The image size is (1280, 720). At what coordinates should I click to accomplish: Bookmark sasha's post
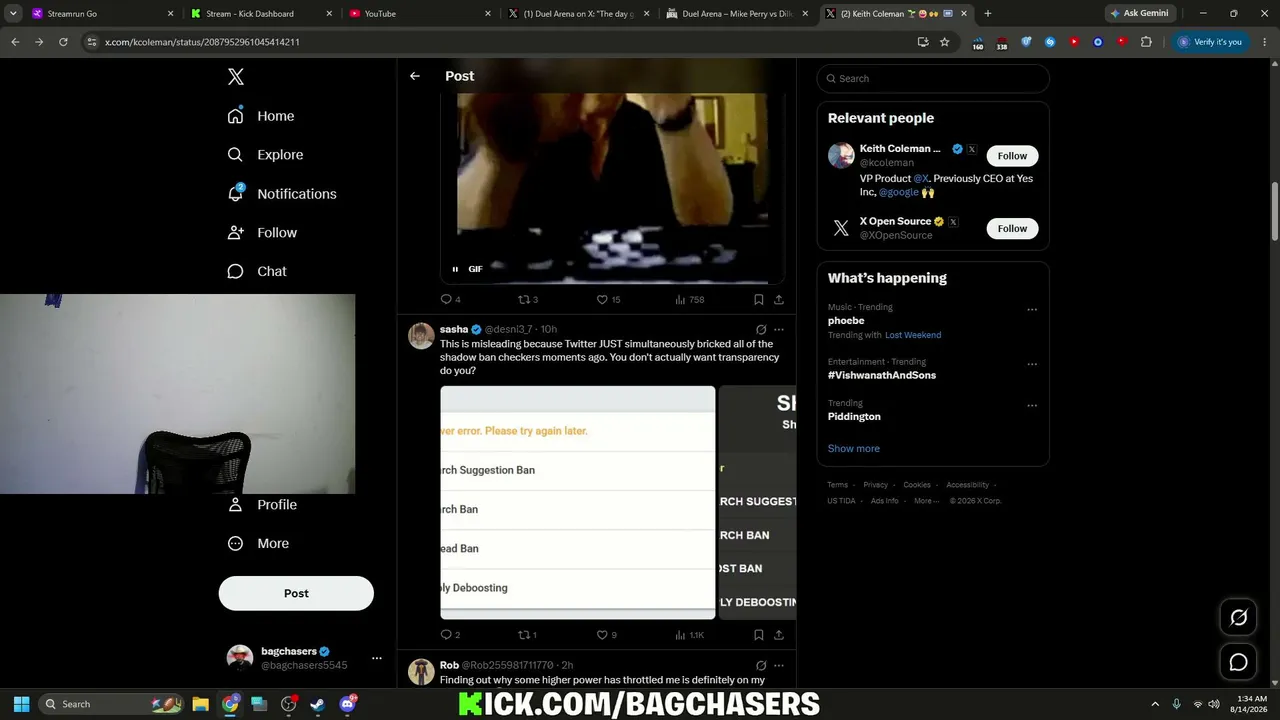(759, 635)
